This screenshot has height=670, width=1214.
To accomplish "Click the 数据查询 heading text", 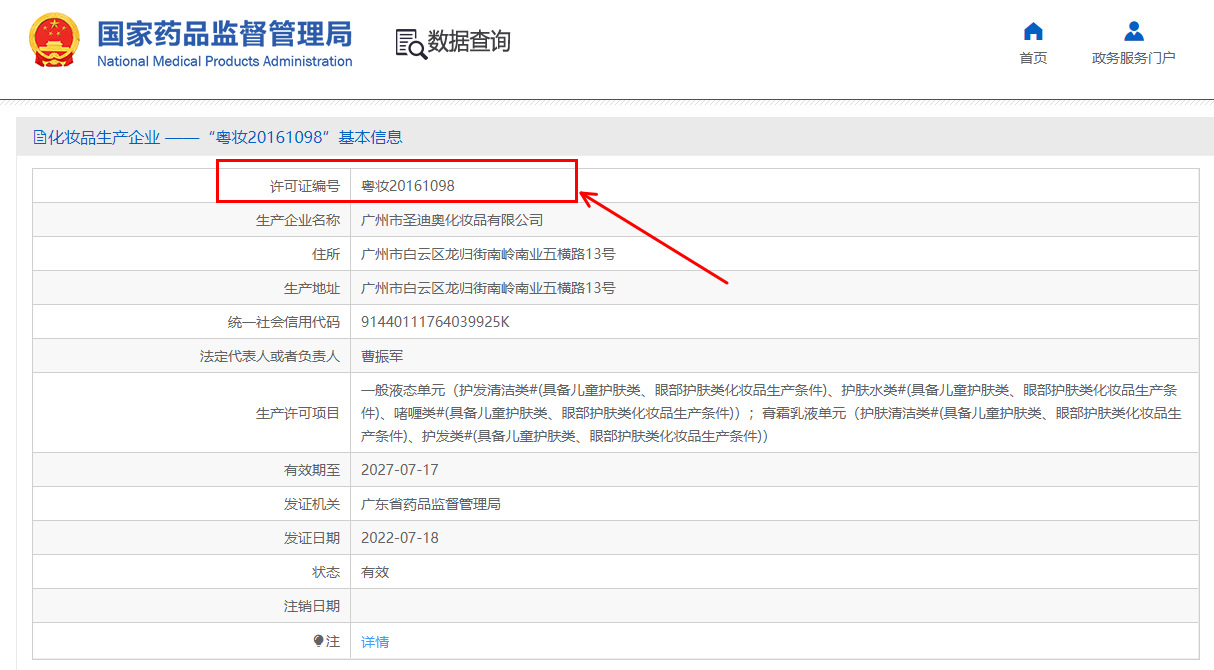I will [469, 42].
